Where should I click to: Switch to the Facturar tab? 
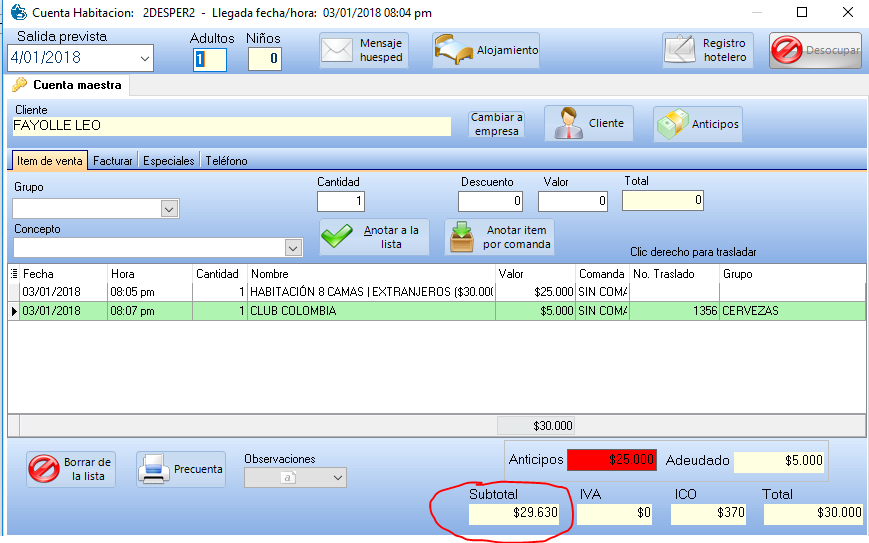point(112,160)
